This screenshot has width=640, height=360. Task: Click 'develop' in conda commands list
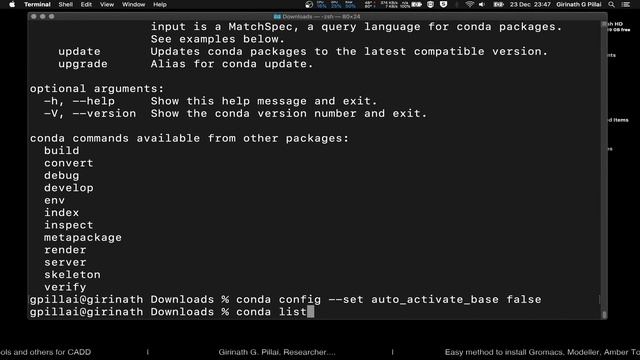tap(69, 188)
